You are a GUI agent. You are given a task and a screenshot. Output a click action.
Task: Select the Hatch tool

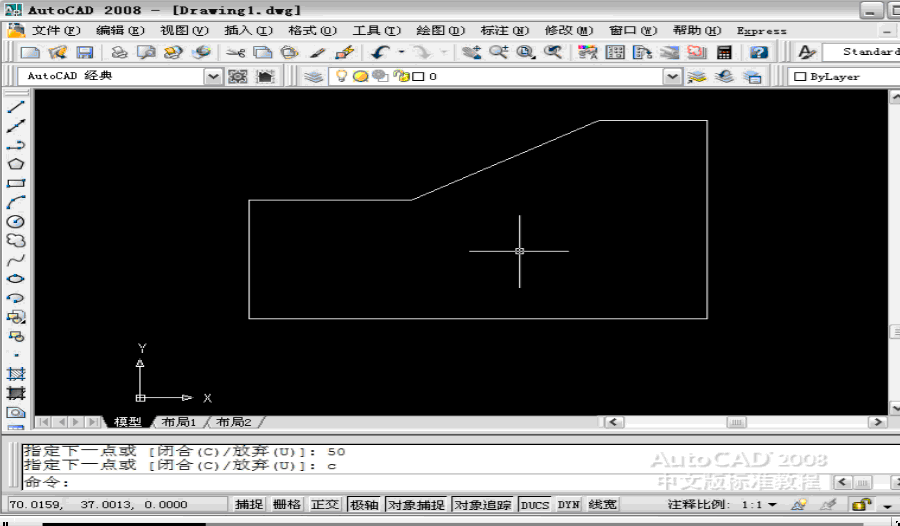[16, 374]
